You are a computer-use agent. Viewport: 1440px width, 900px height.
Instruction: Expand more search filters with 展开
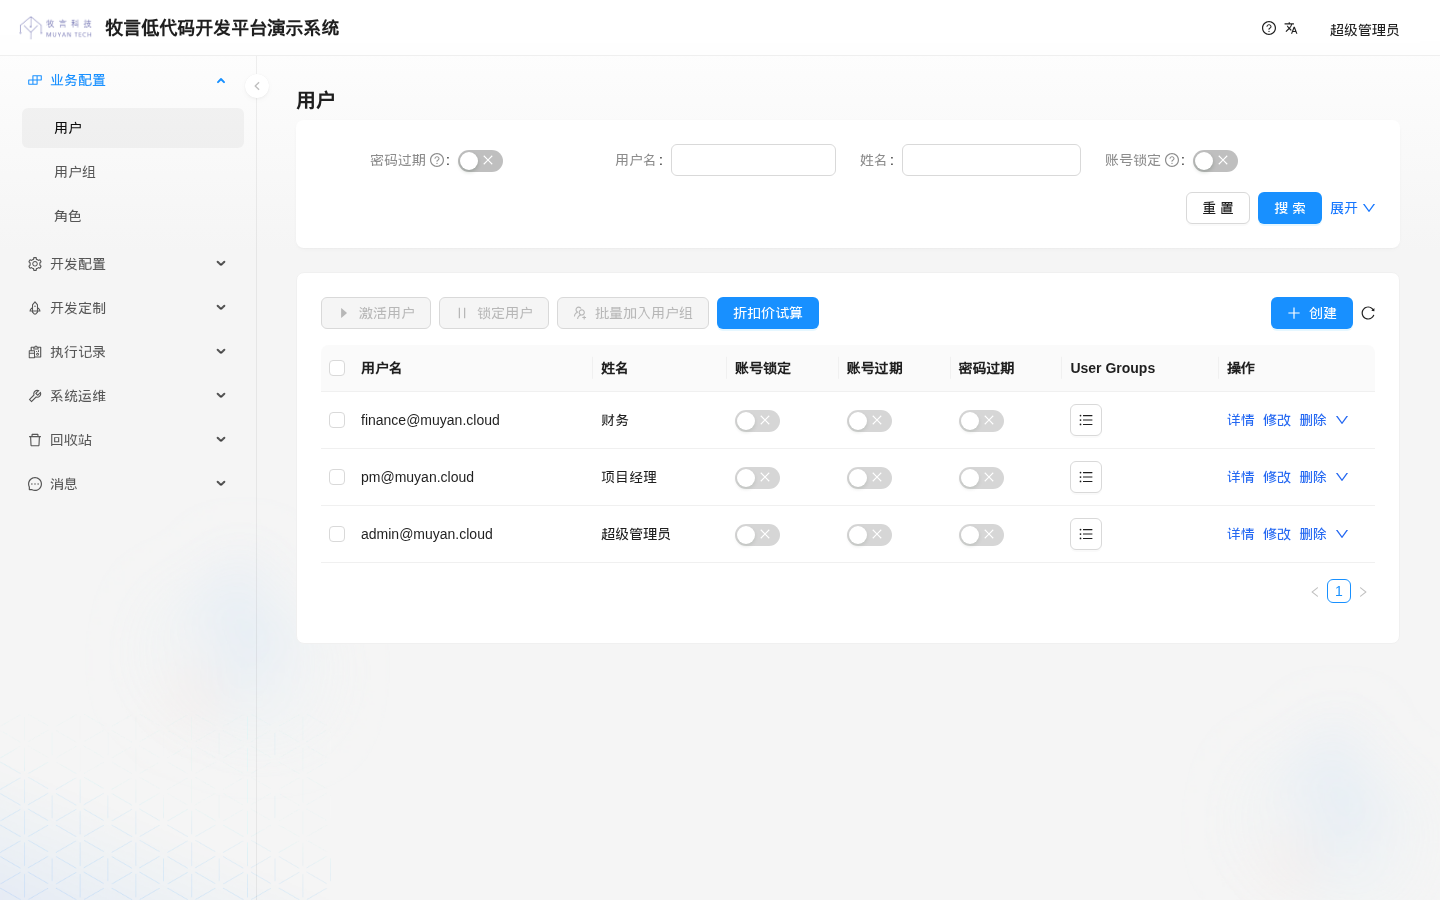1352,208
